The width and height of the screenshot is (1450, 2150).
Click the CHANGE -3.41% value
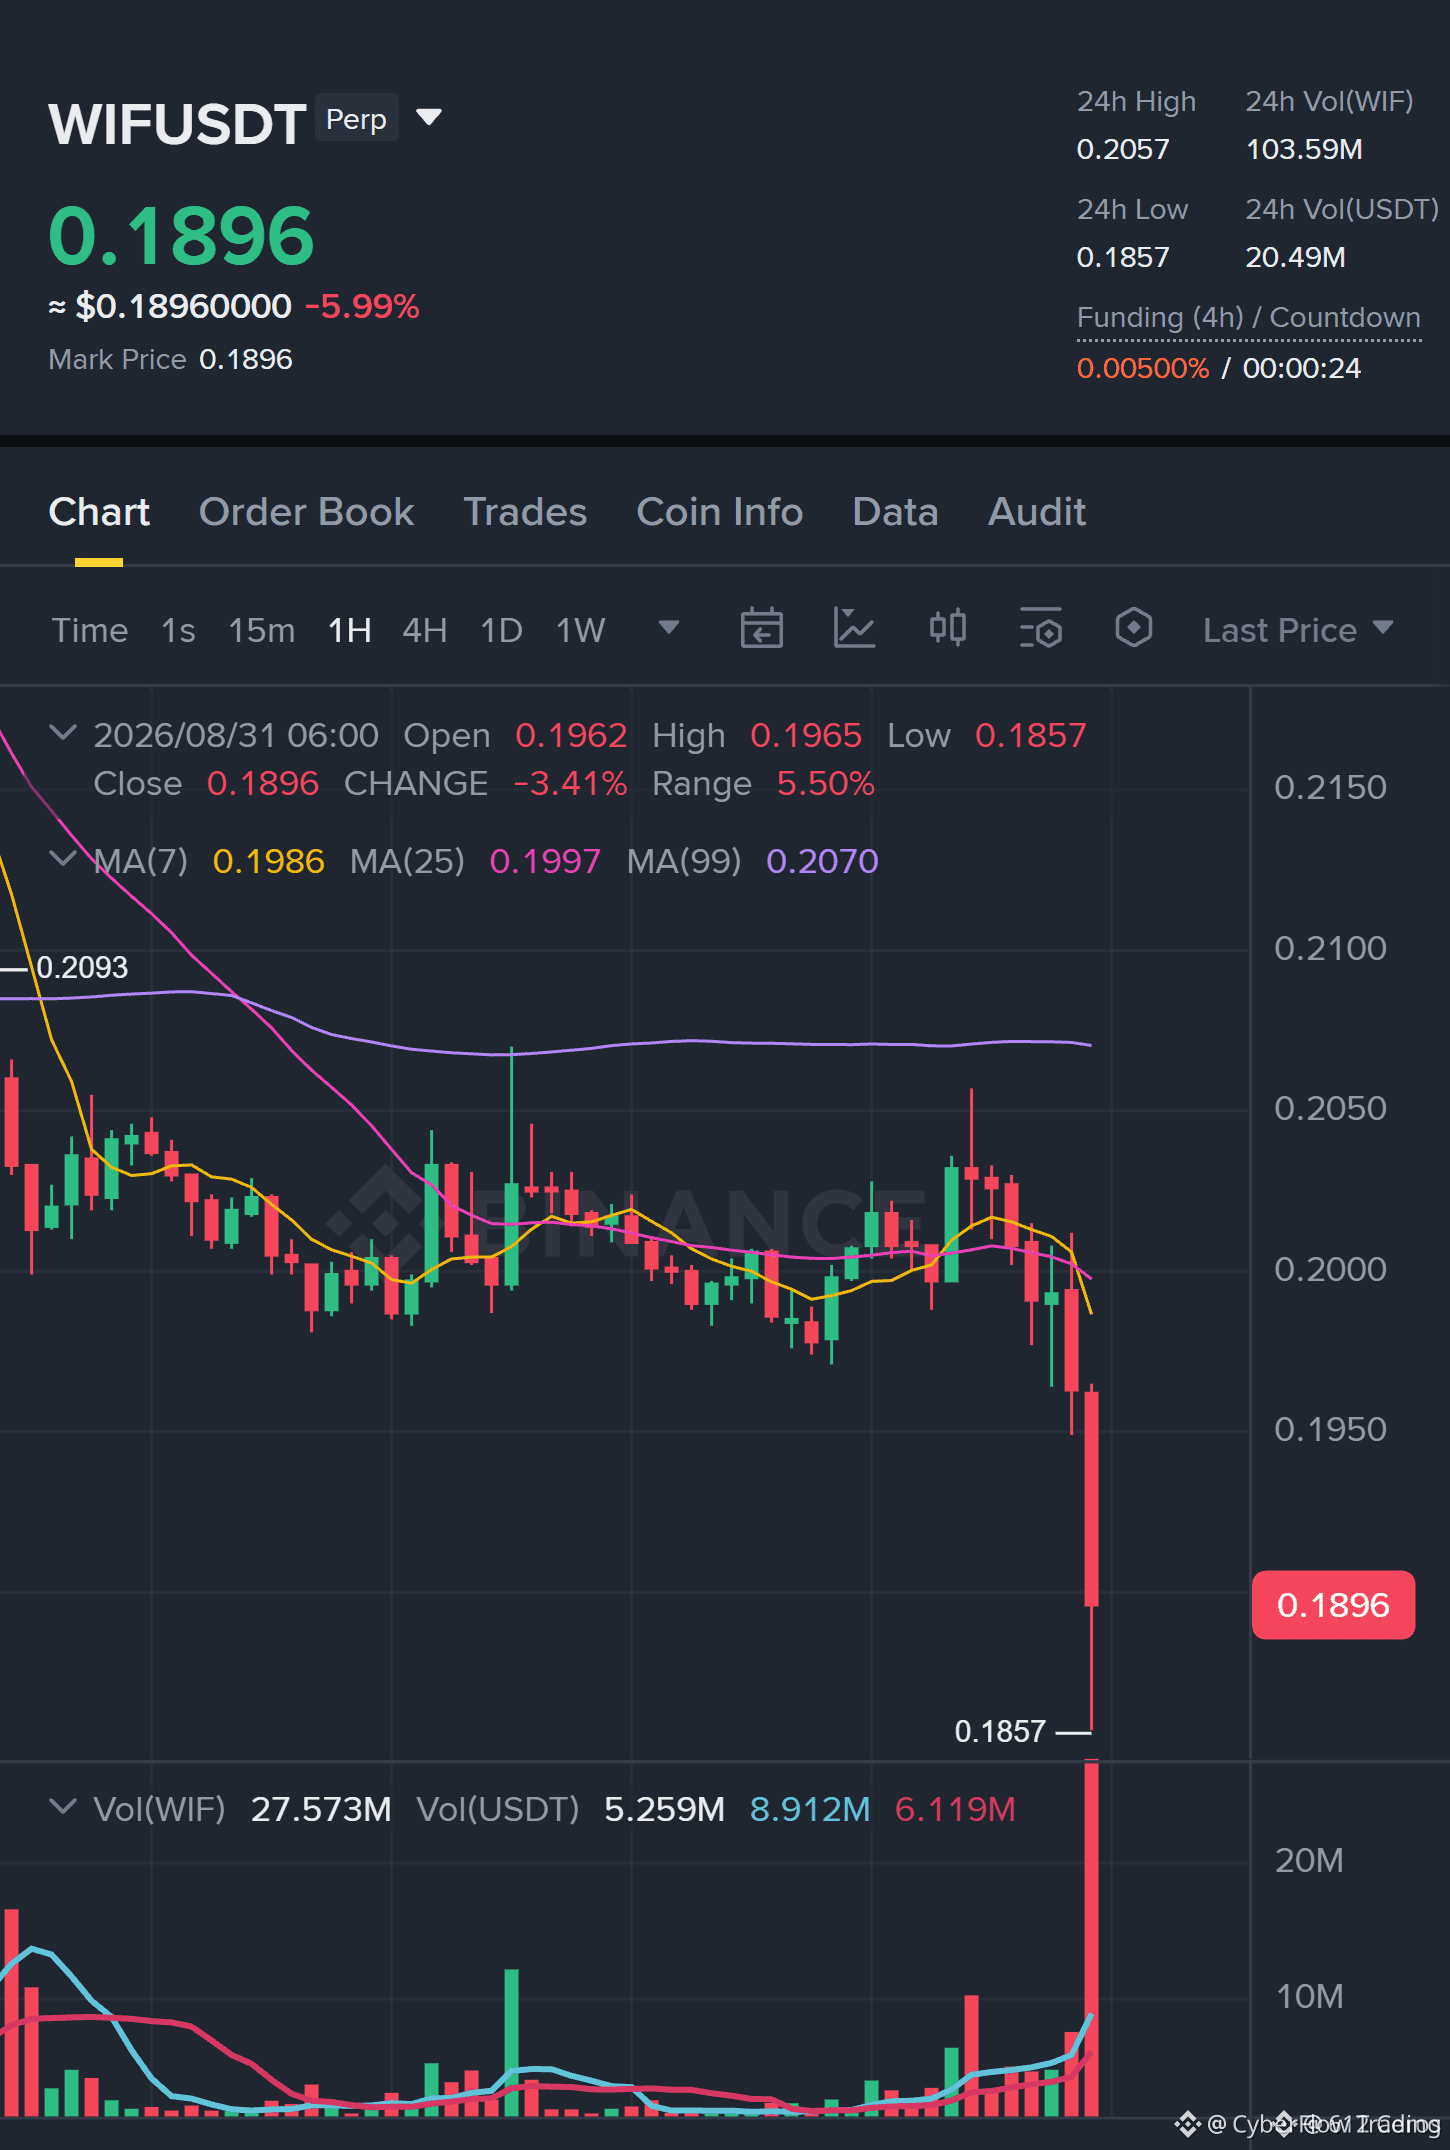(x=570, y=783)
